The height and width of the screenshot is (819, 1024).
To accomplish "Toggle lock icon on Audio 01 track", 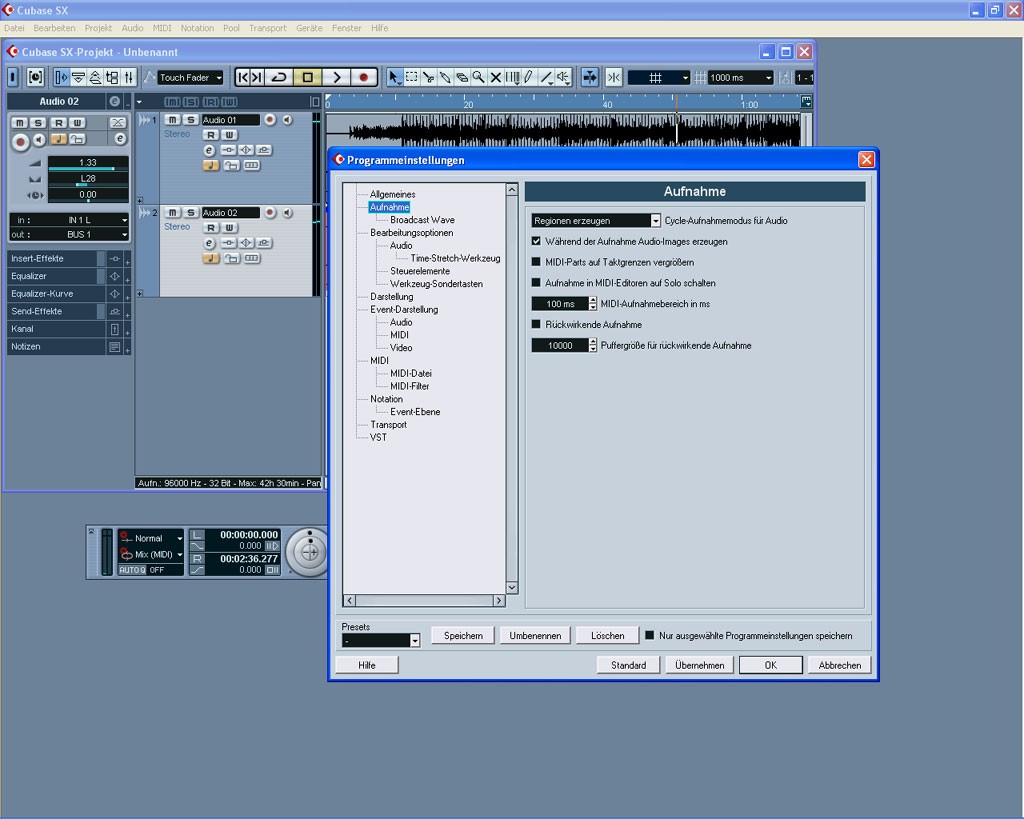I will click(232, 166).
